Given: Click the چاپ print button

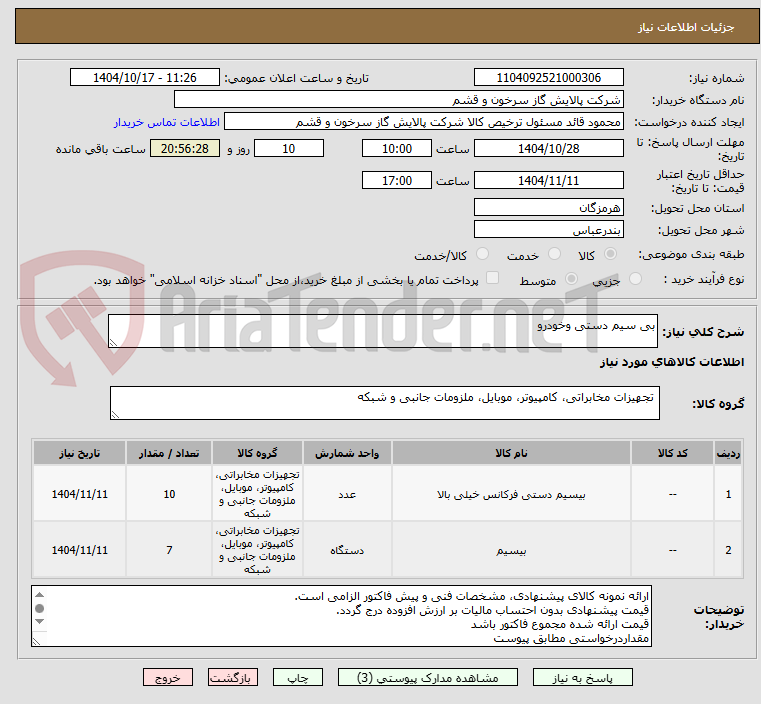Looking at the screenshot, I should pyautogui.click(x=298, y=677).
